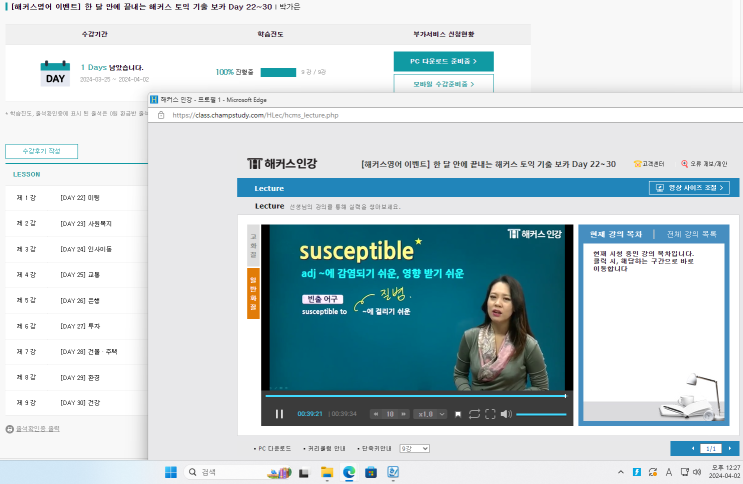Open system volume tray icon

[x=697, y=472]
